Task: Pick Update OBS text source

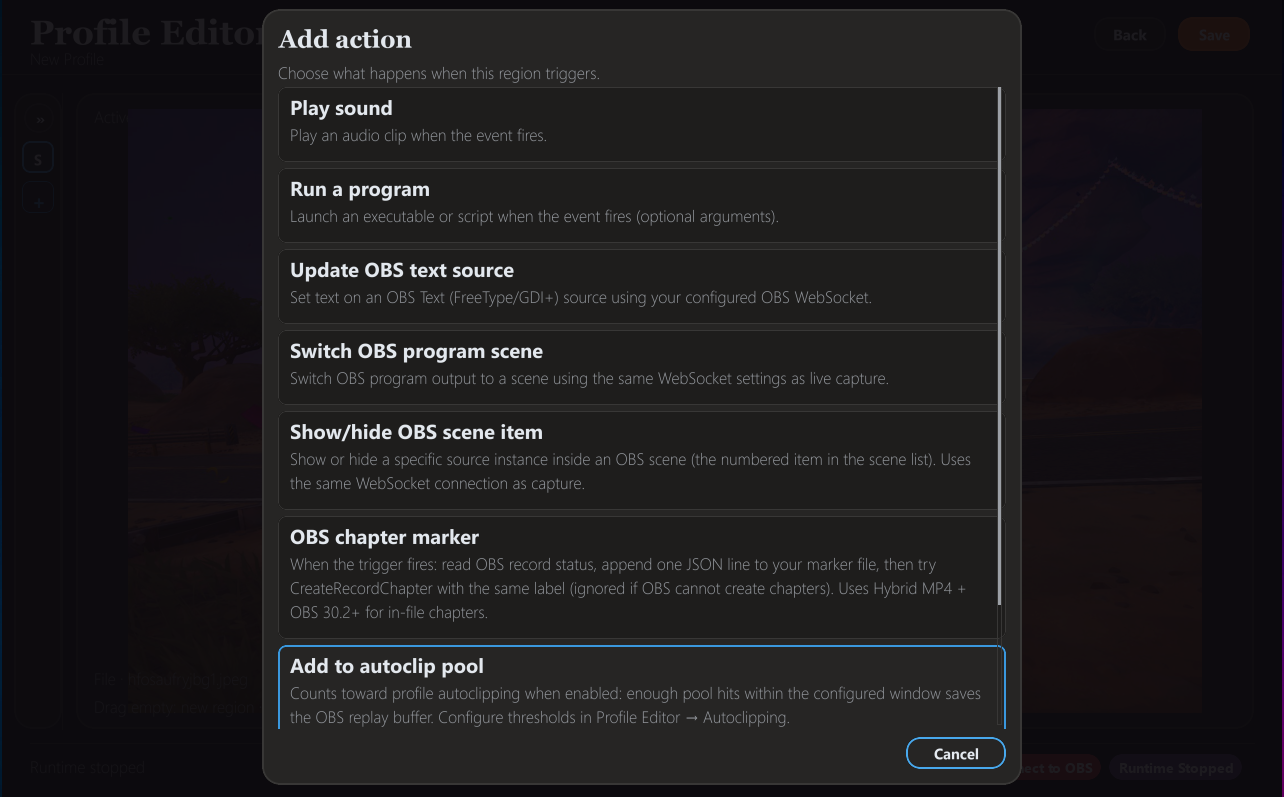Action: click(x=402, y=271)
